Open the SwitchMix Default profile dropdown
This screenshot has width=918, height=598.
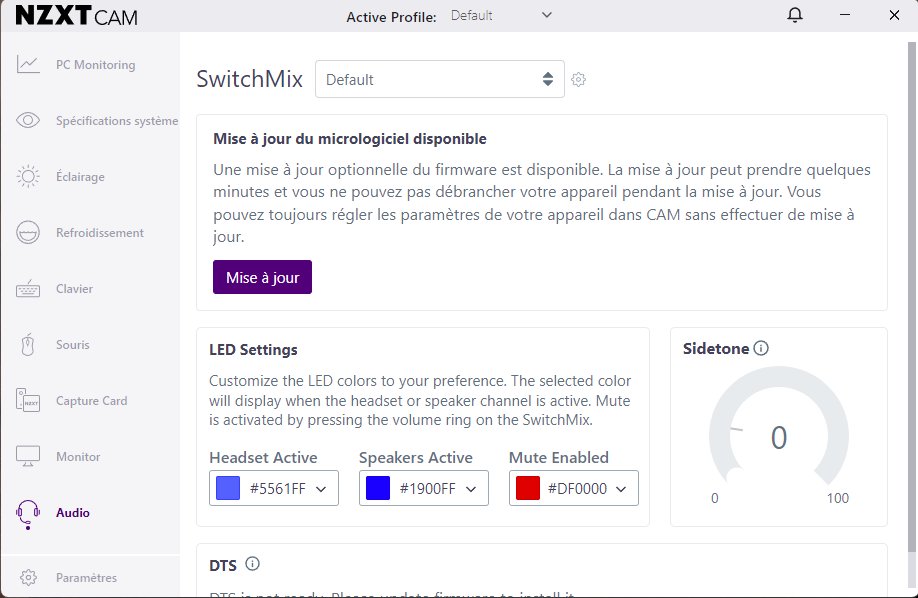point(440,80)
